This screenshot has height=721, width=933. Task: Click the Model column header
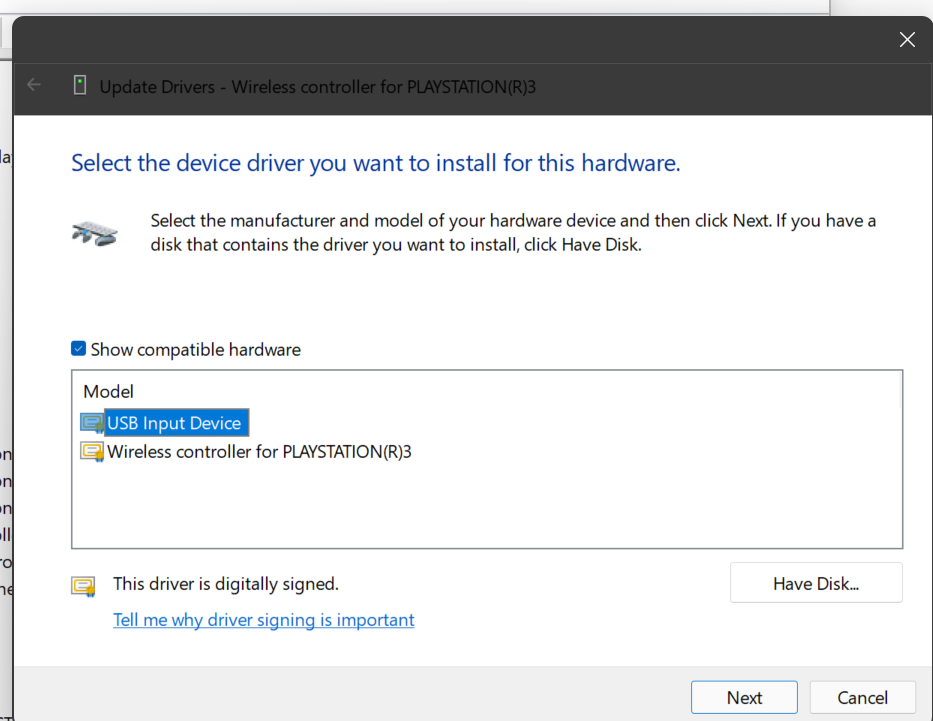point(108,391)
